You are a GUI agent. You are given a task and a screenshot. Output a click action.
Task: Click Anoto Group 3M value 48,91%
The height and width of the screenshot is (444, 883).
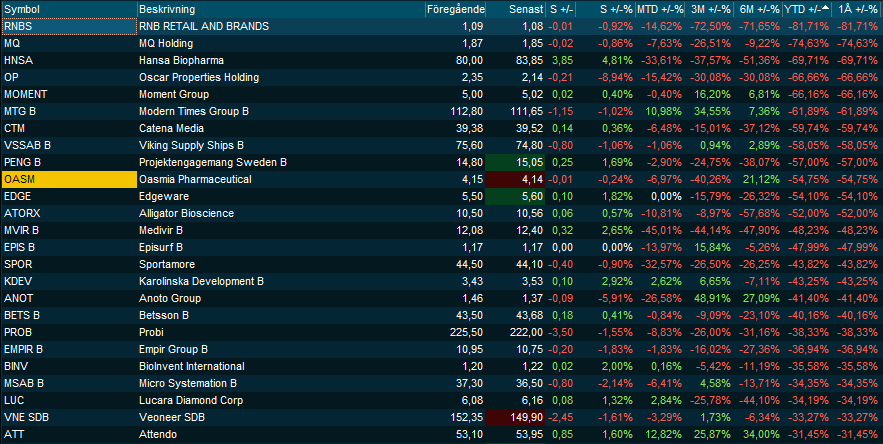pyautogui.click(x=712, y=298)
